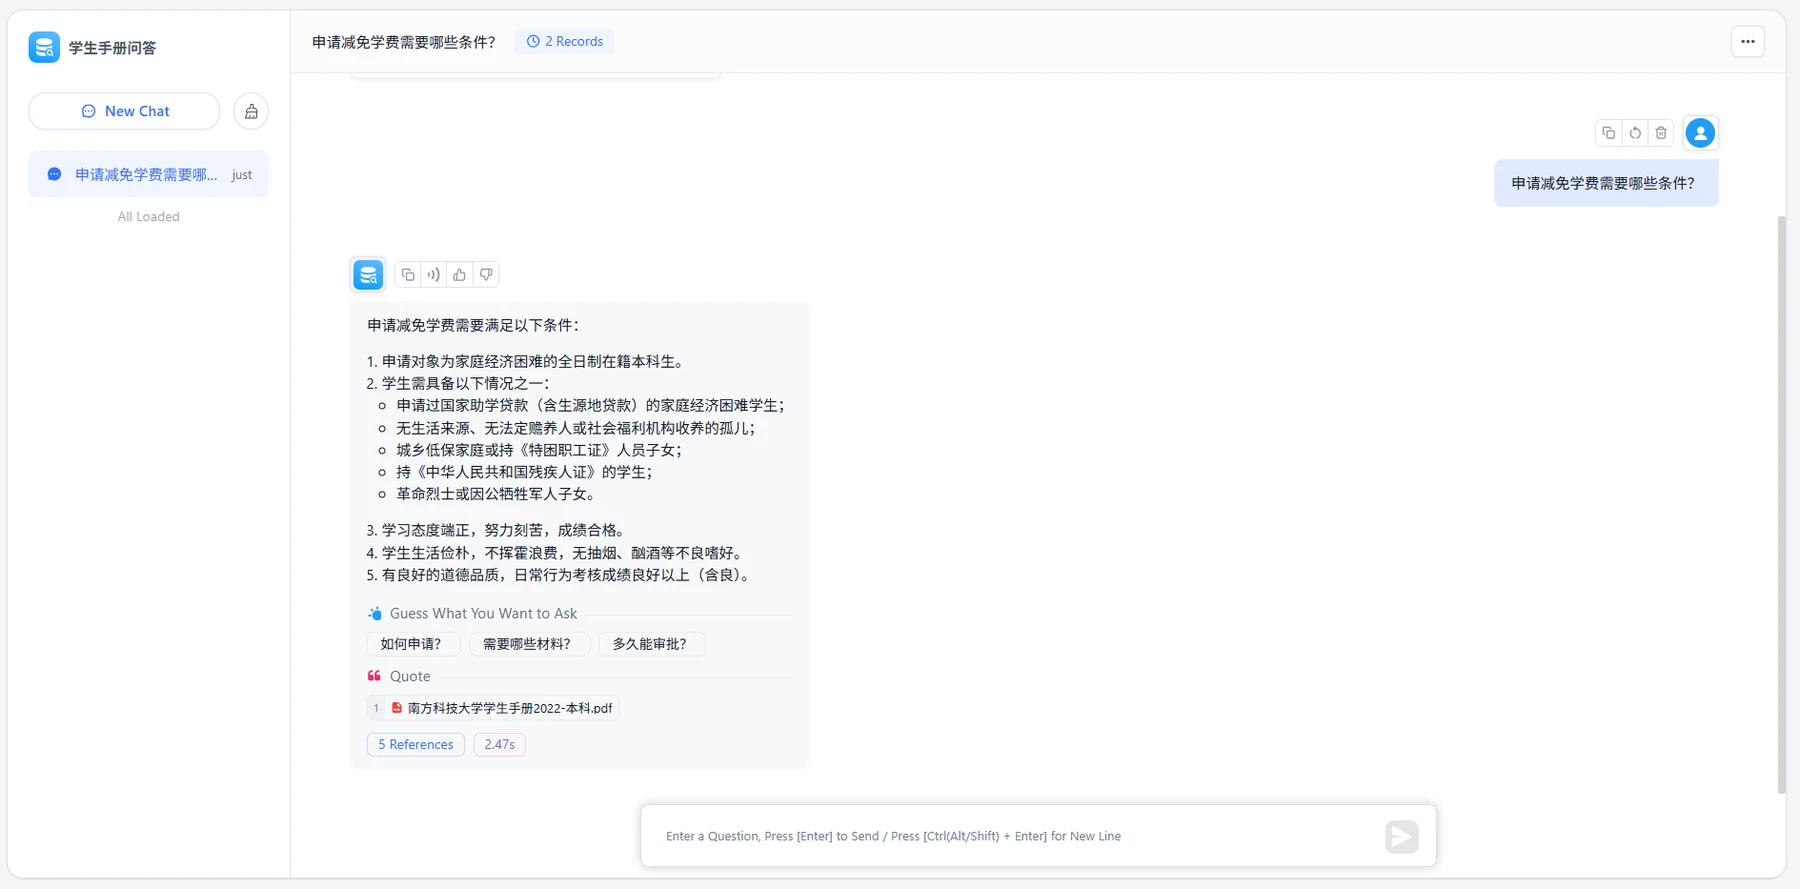Click the Quote section heading
1800x889 pixels.
tap(410, 676)
